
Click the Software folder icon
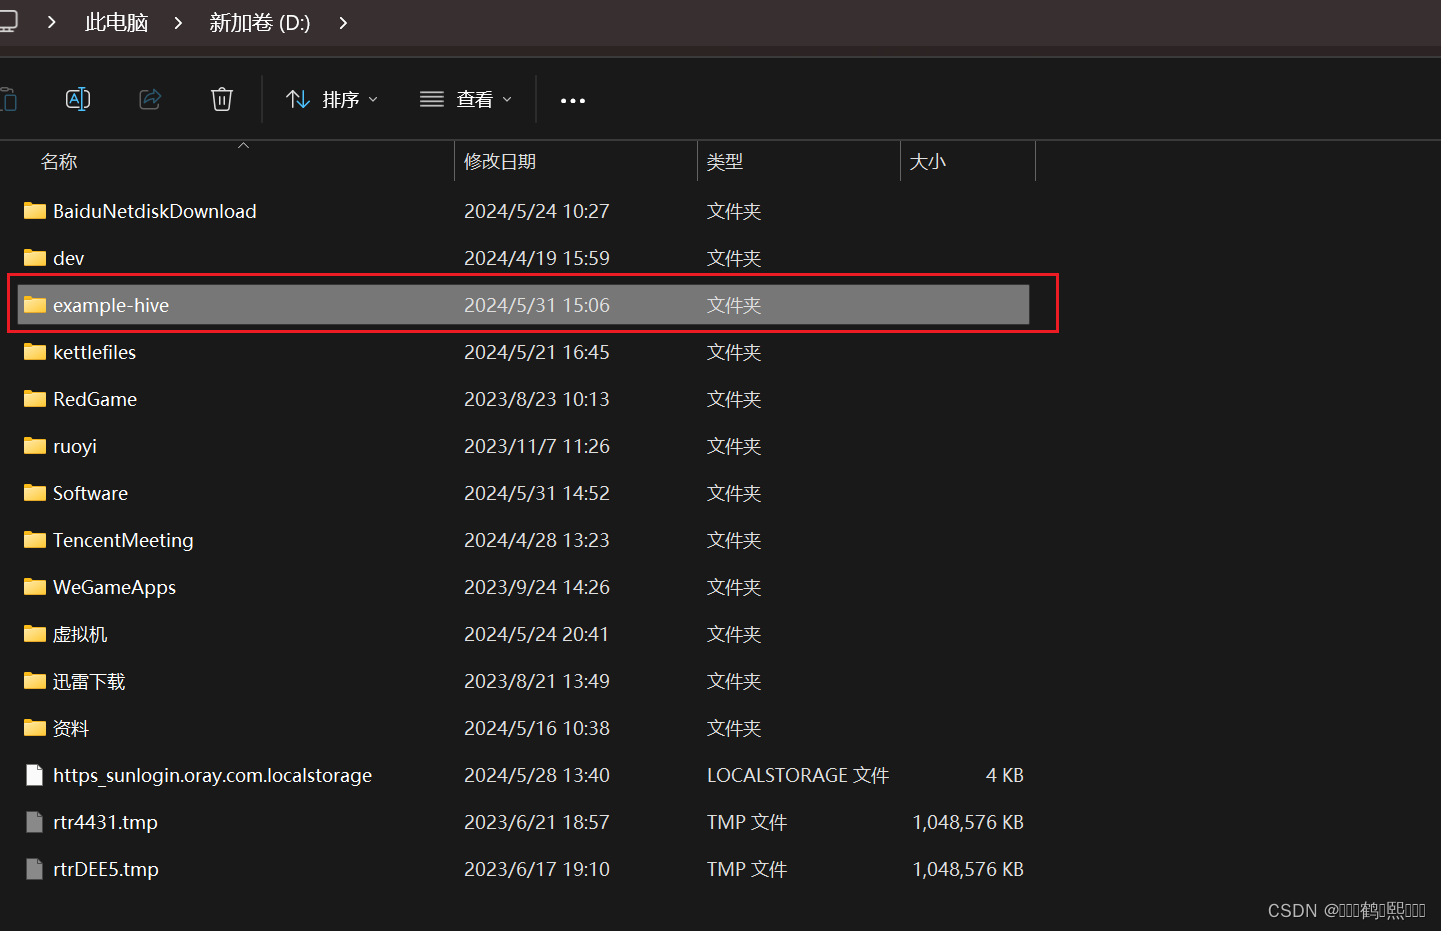pos(35,492)
